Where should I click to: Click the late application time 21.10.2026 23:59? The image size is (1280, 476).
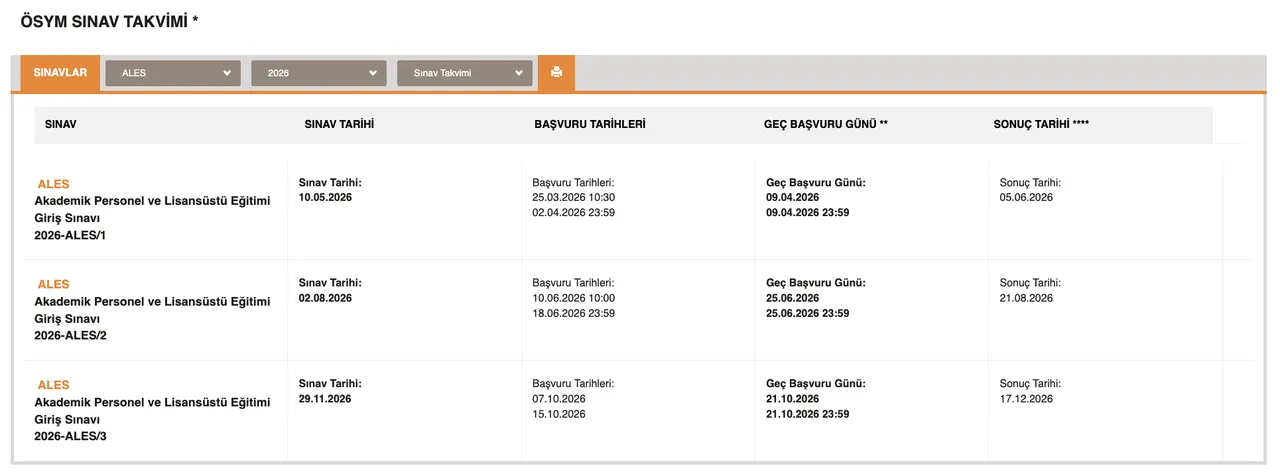808,414
